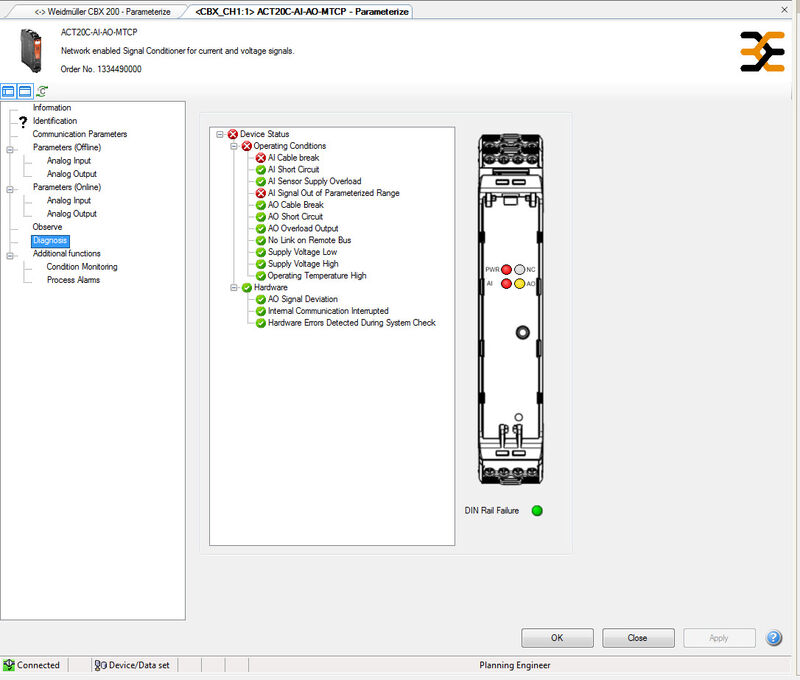Collapse the Device Status tree node
The image size is (800, 680).
(220, 135)
